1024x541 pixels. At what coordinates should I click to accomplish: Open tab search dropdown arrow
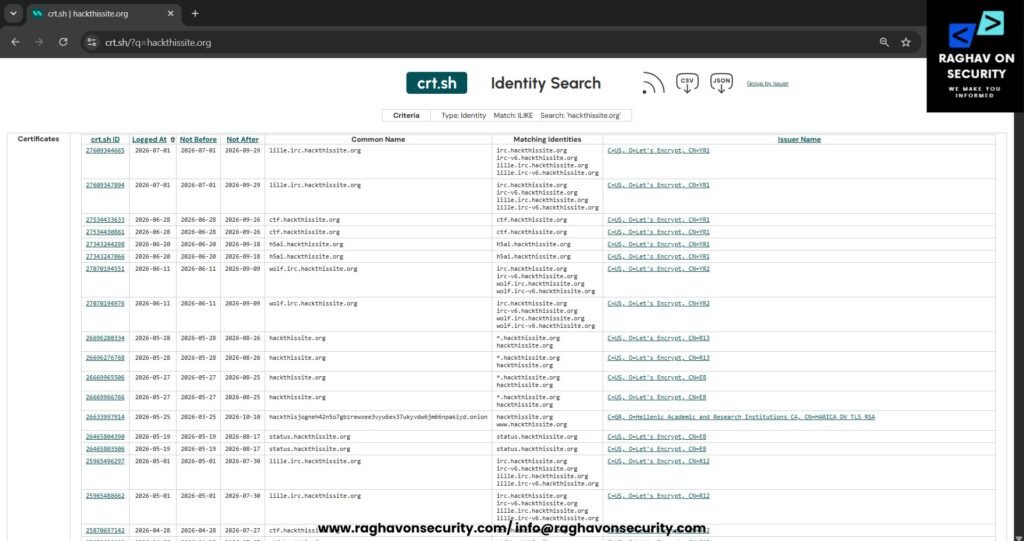pos(13,13)
